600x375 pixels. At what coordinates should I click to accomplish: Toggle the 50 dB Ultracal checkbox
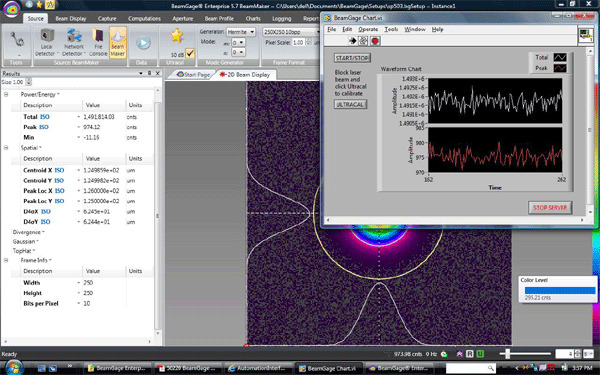(190, 53)
